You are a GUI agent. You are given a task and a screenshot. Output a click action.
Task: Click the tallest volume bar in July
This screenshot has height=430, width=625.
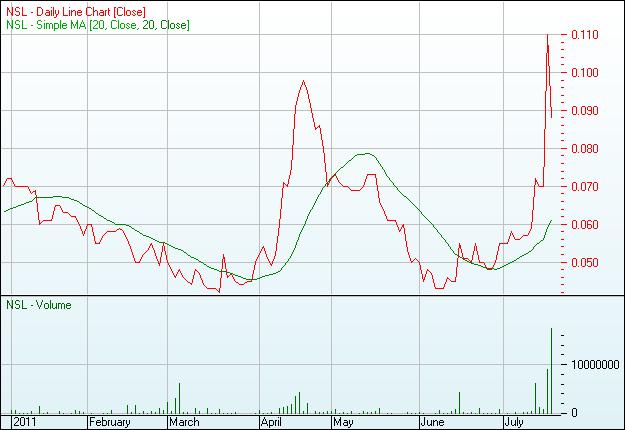click(552, 370)
